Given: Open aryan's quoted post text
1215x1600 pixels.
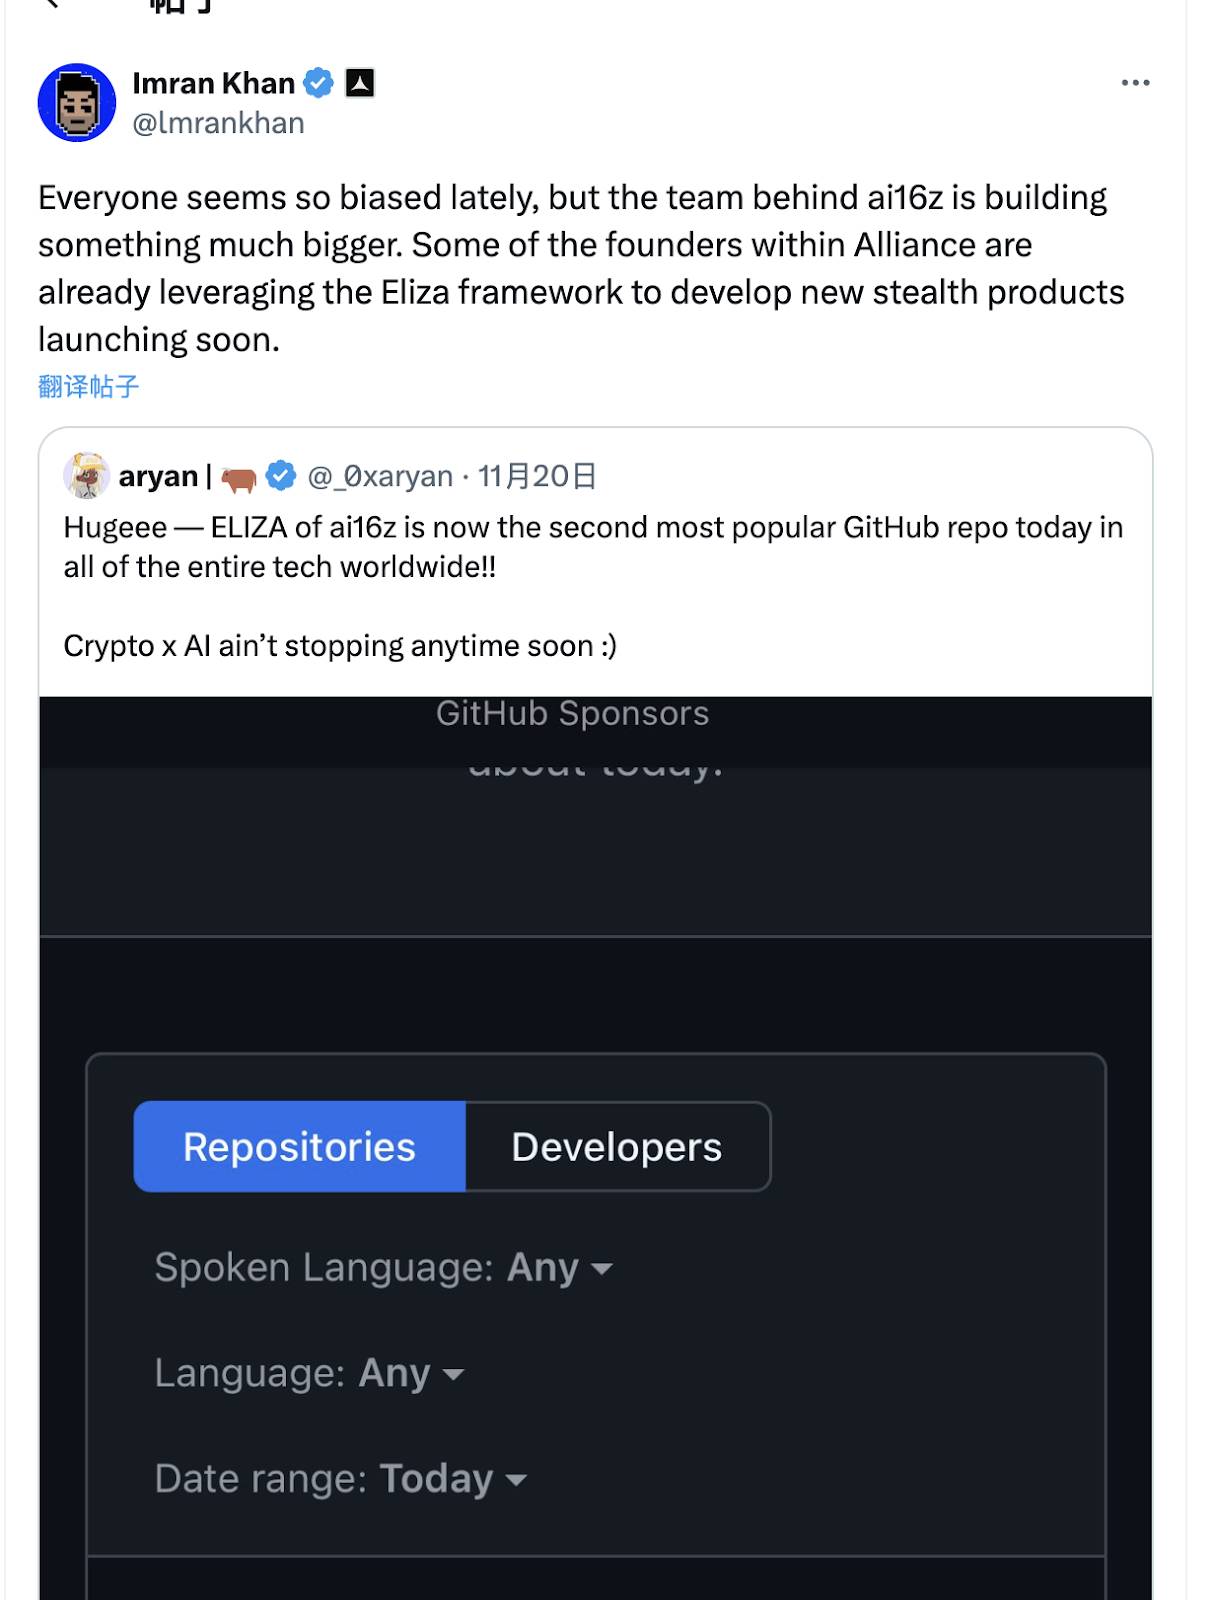Looking at the screenshot, I should tap(593, 586).
